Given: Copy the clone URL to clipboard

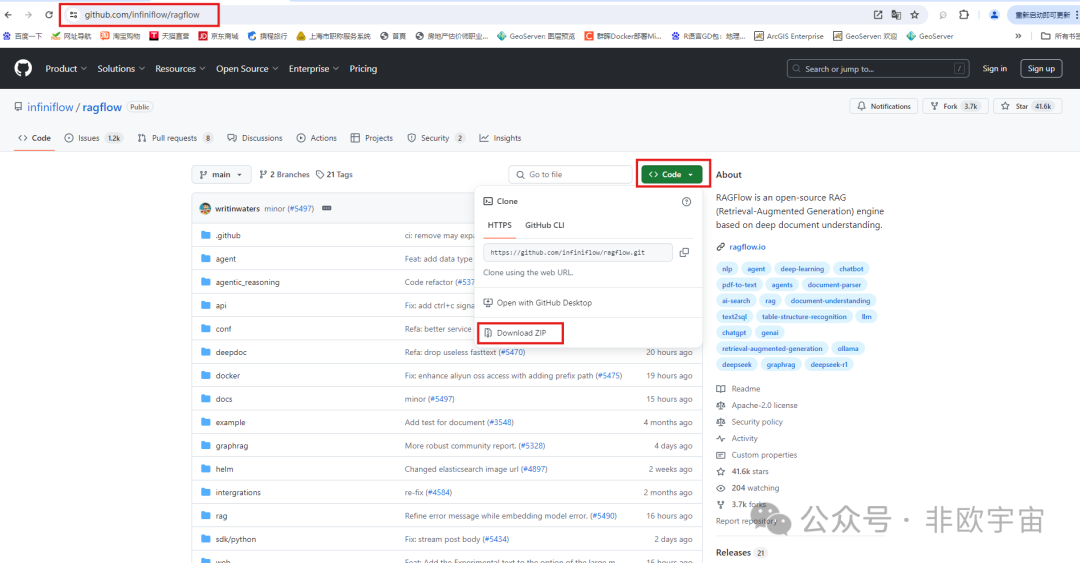Looking at the screenshot, I should pos(684,252).
